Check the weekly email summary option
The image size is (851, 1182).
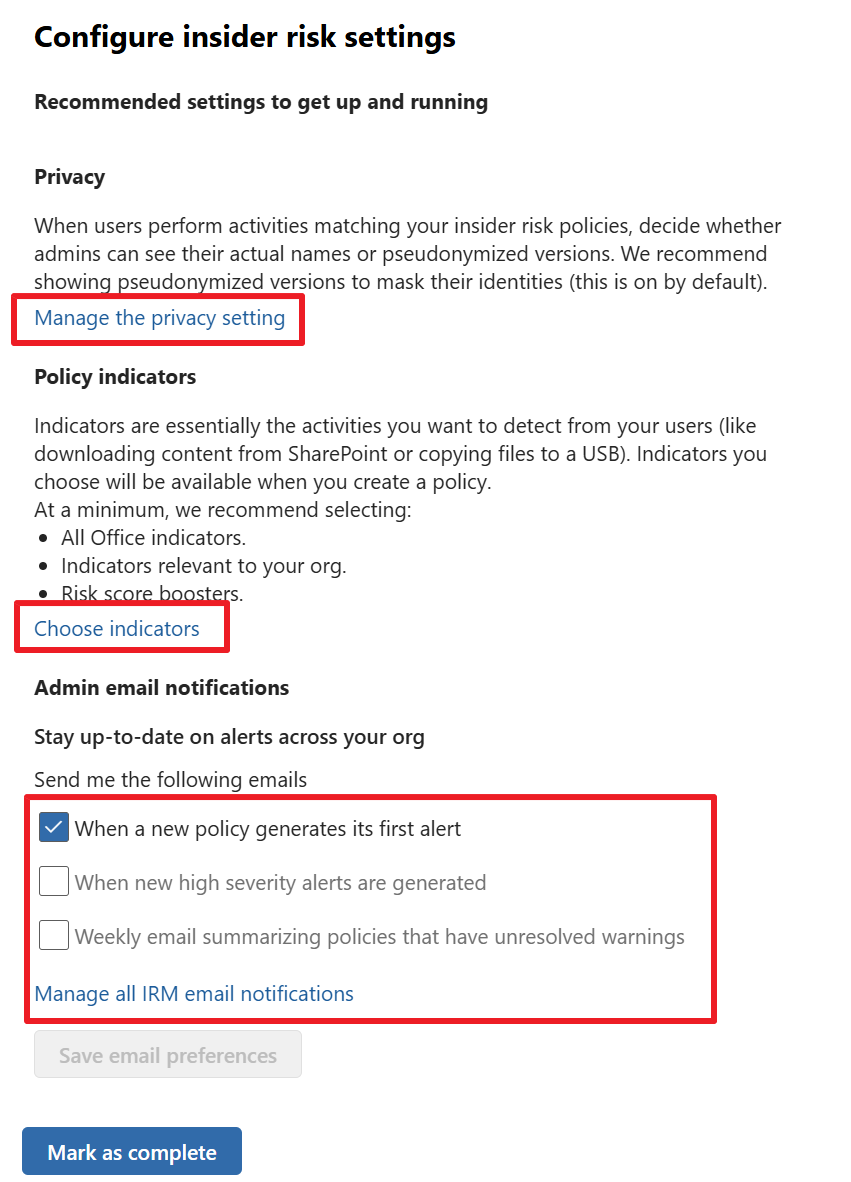tap(53, 935)
